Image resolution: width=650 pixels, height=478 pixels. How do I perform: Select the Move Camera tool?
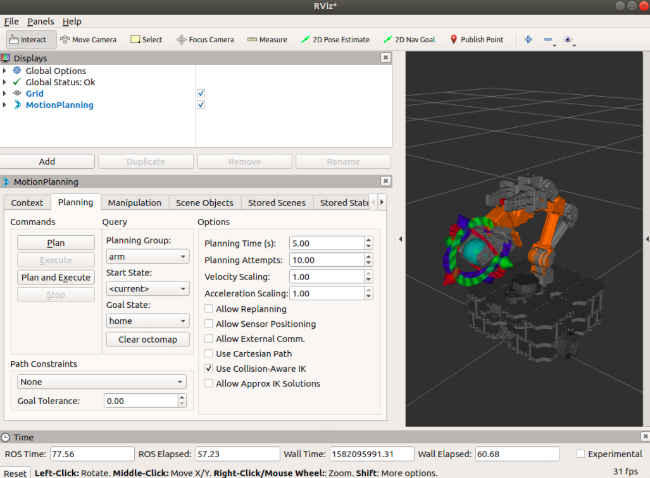pos(88,40)
